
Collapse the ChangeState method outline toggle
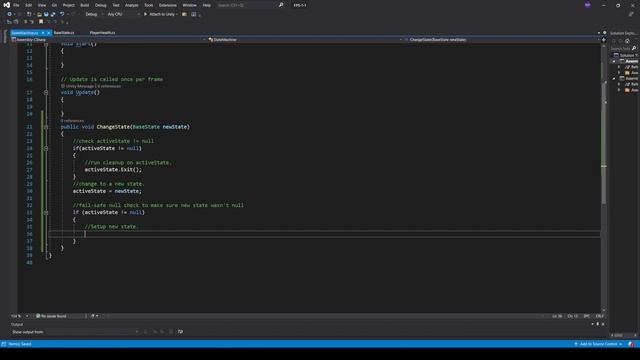point(46,127)
